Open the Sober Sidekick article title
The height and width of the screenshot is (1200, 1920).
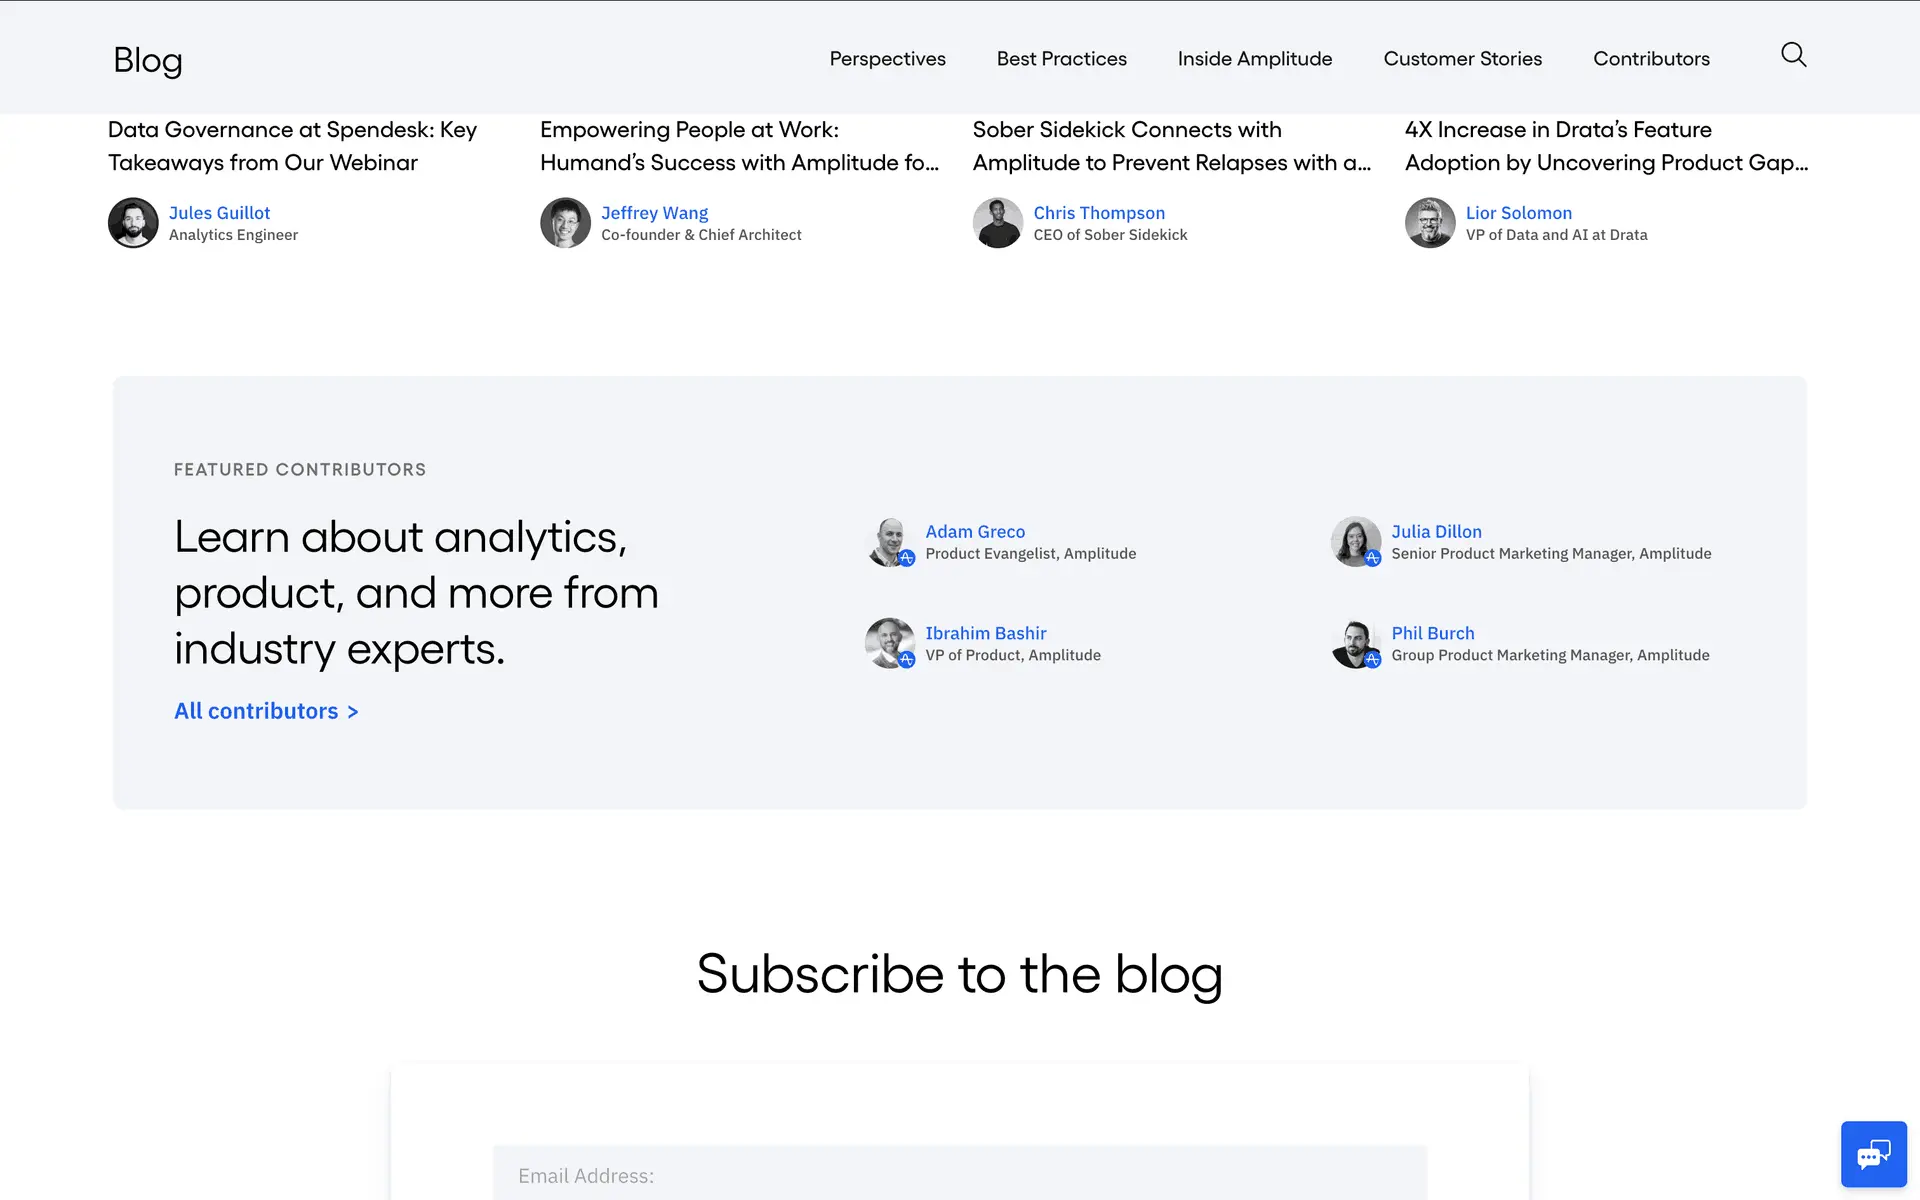tap(1171, 146)
